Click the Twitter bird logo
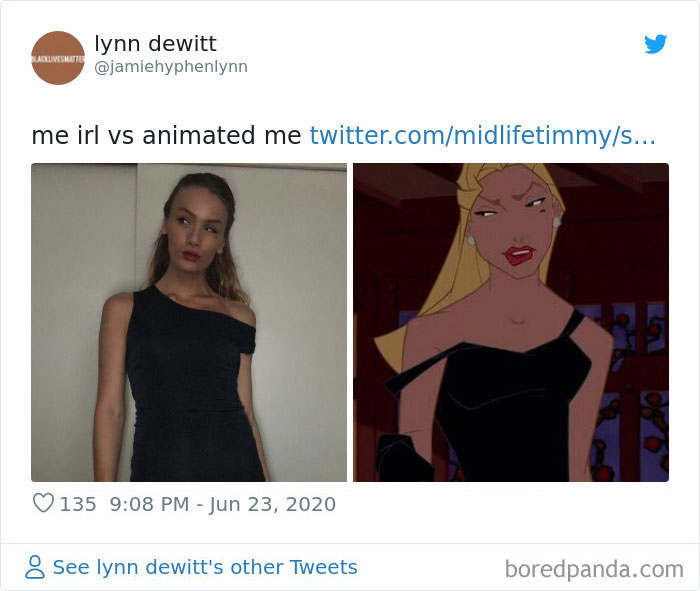 (x=655, y=44)
